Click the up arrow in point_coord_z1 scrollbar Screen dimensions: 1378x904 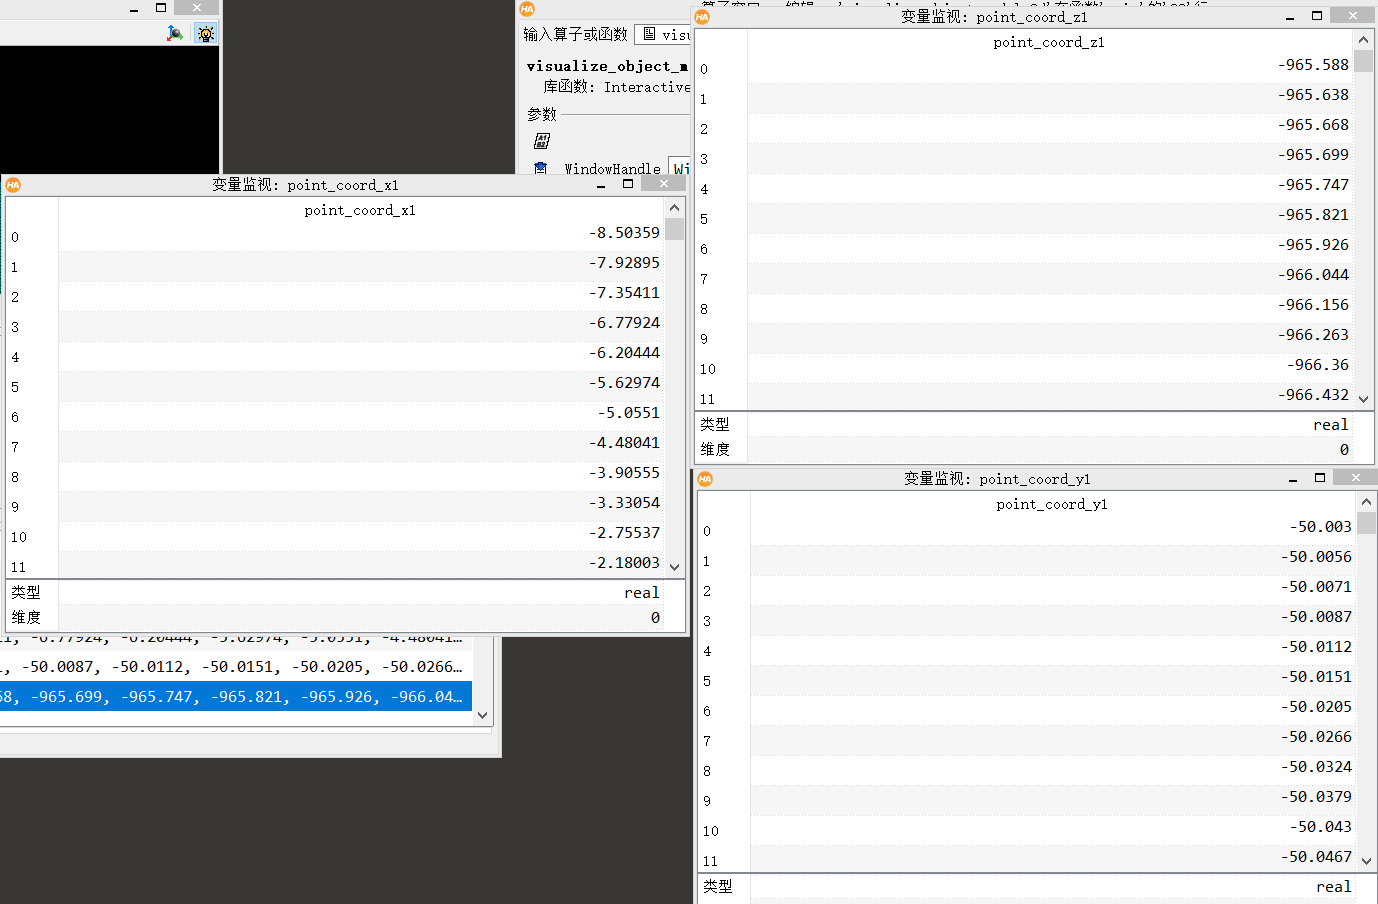(x=1363, y=39)
